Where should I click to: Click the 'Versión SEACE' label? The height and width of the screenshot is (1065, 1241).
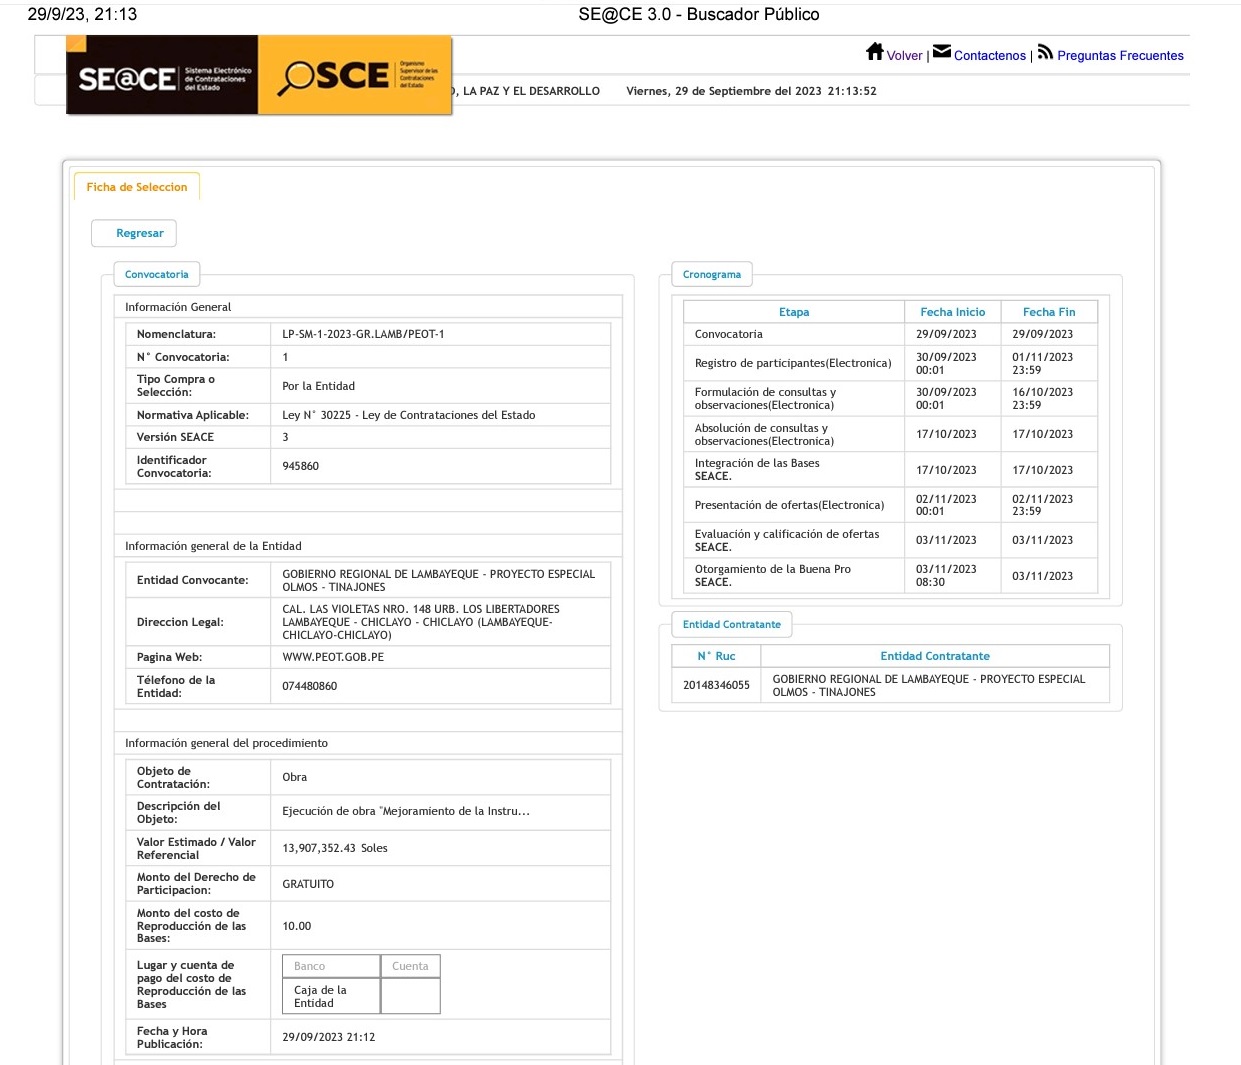pyautogui.click(x=175, y=437)
